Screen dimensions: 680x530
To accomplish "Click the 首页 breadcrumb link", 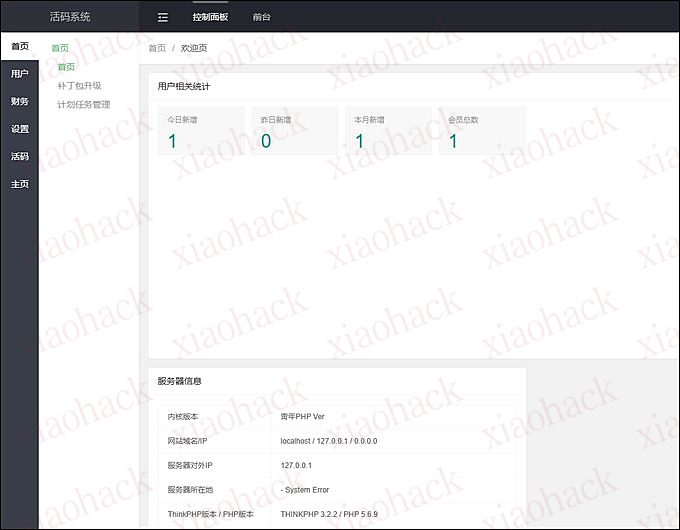I will click(157, 48).
